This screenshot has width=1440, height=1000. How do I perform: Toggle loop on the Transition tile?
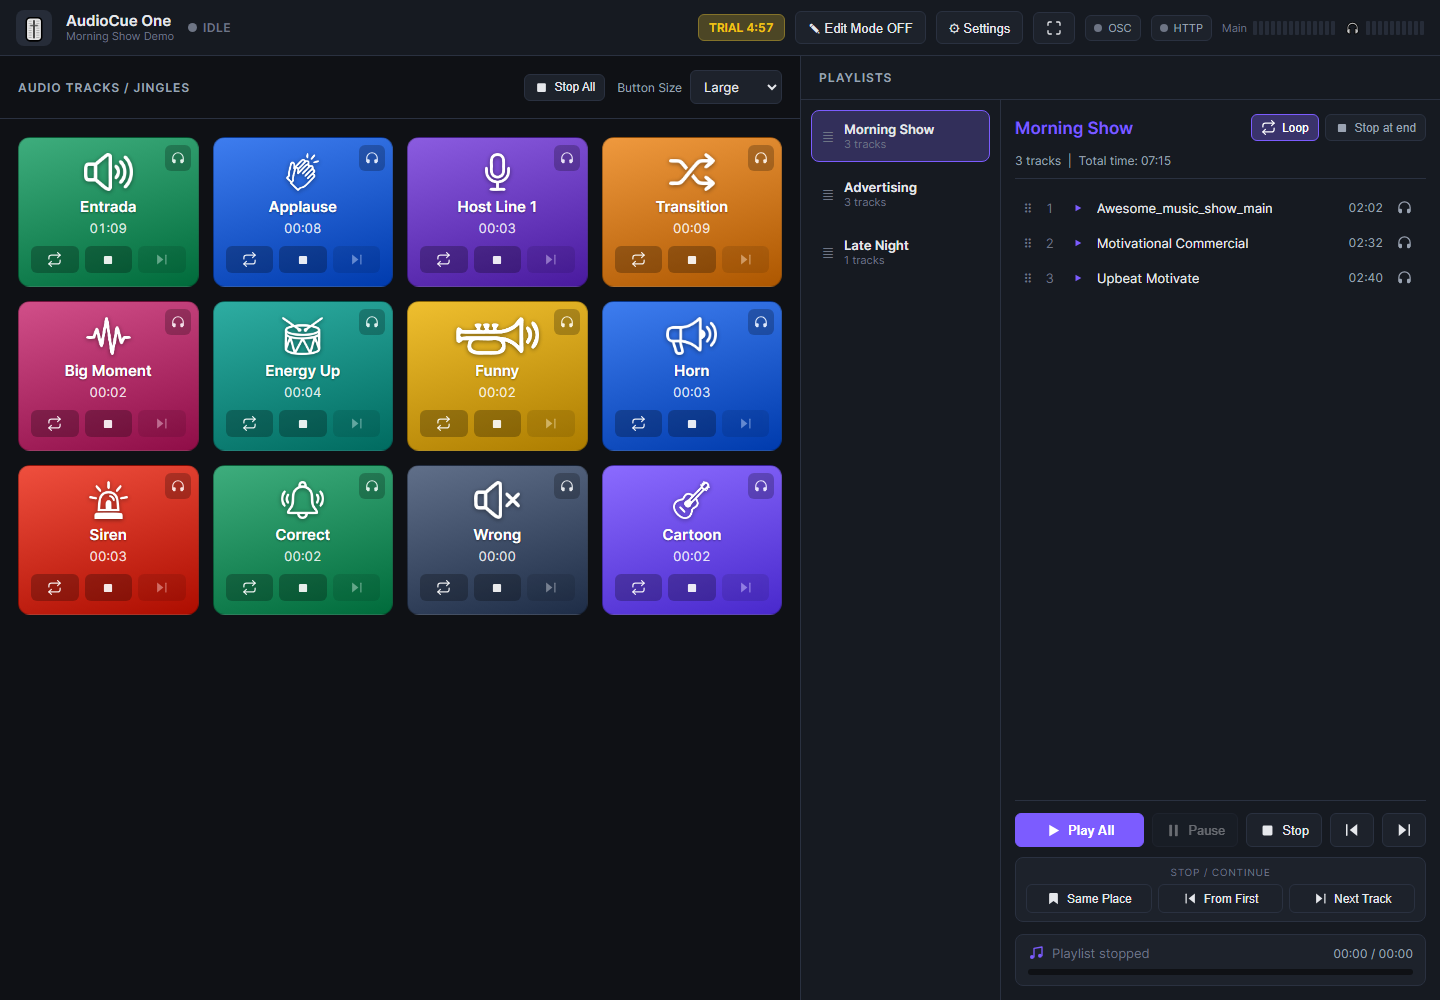[638, 260]
